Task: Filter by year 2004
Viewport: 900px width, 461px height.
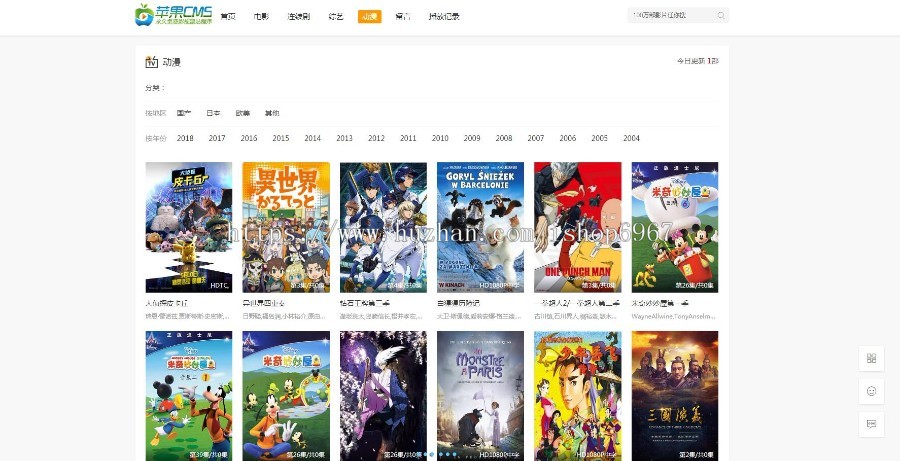Action: [x=631, y=138]
